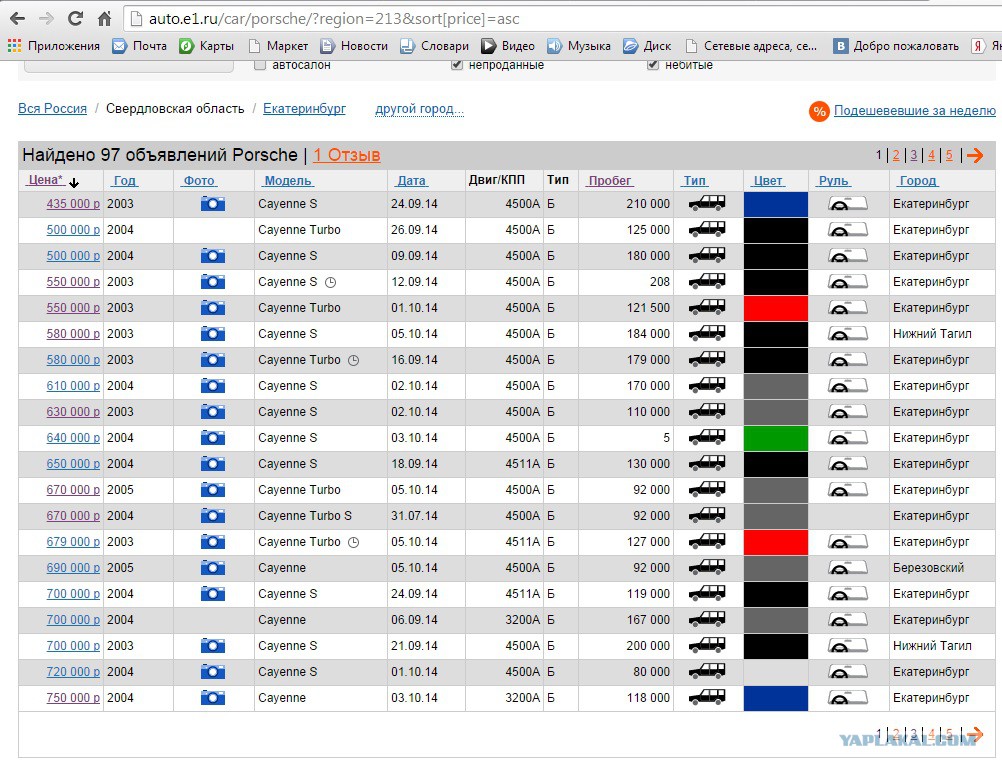This screenshot has width=1002, height=770.
Task: Go to next page via top orange arrow
Action: tap(975, 155)
